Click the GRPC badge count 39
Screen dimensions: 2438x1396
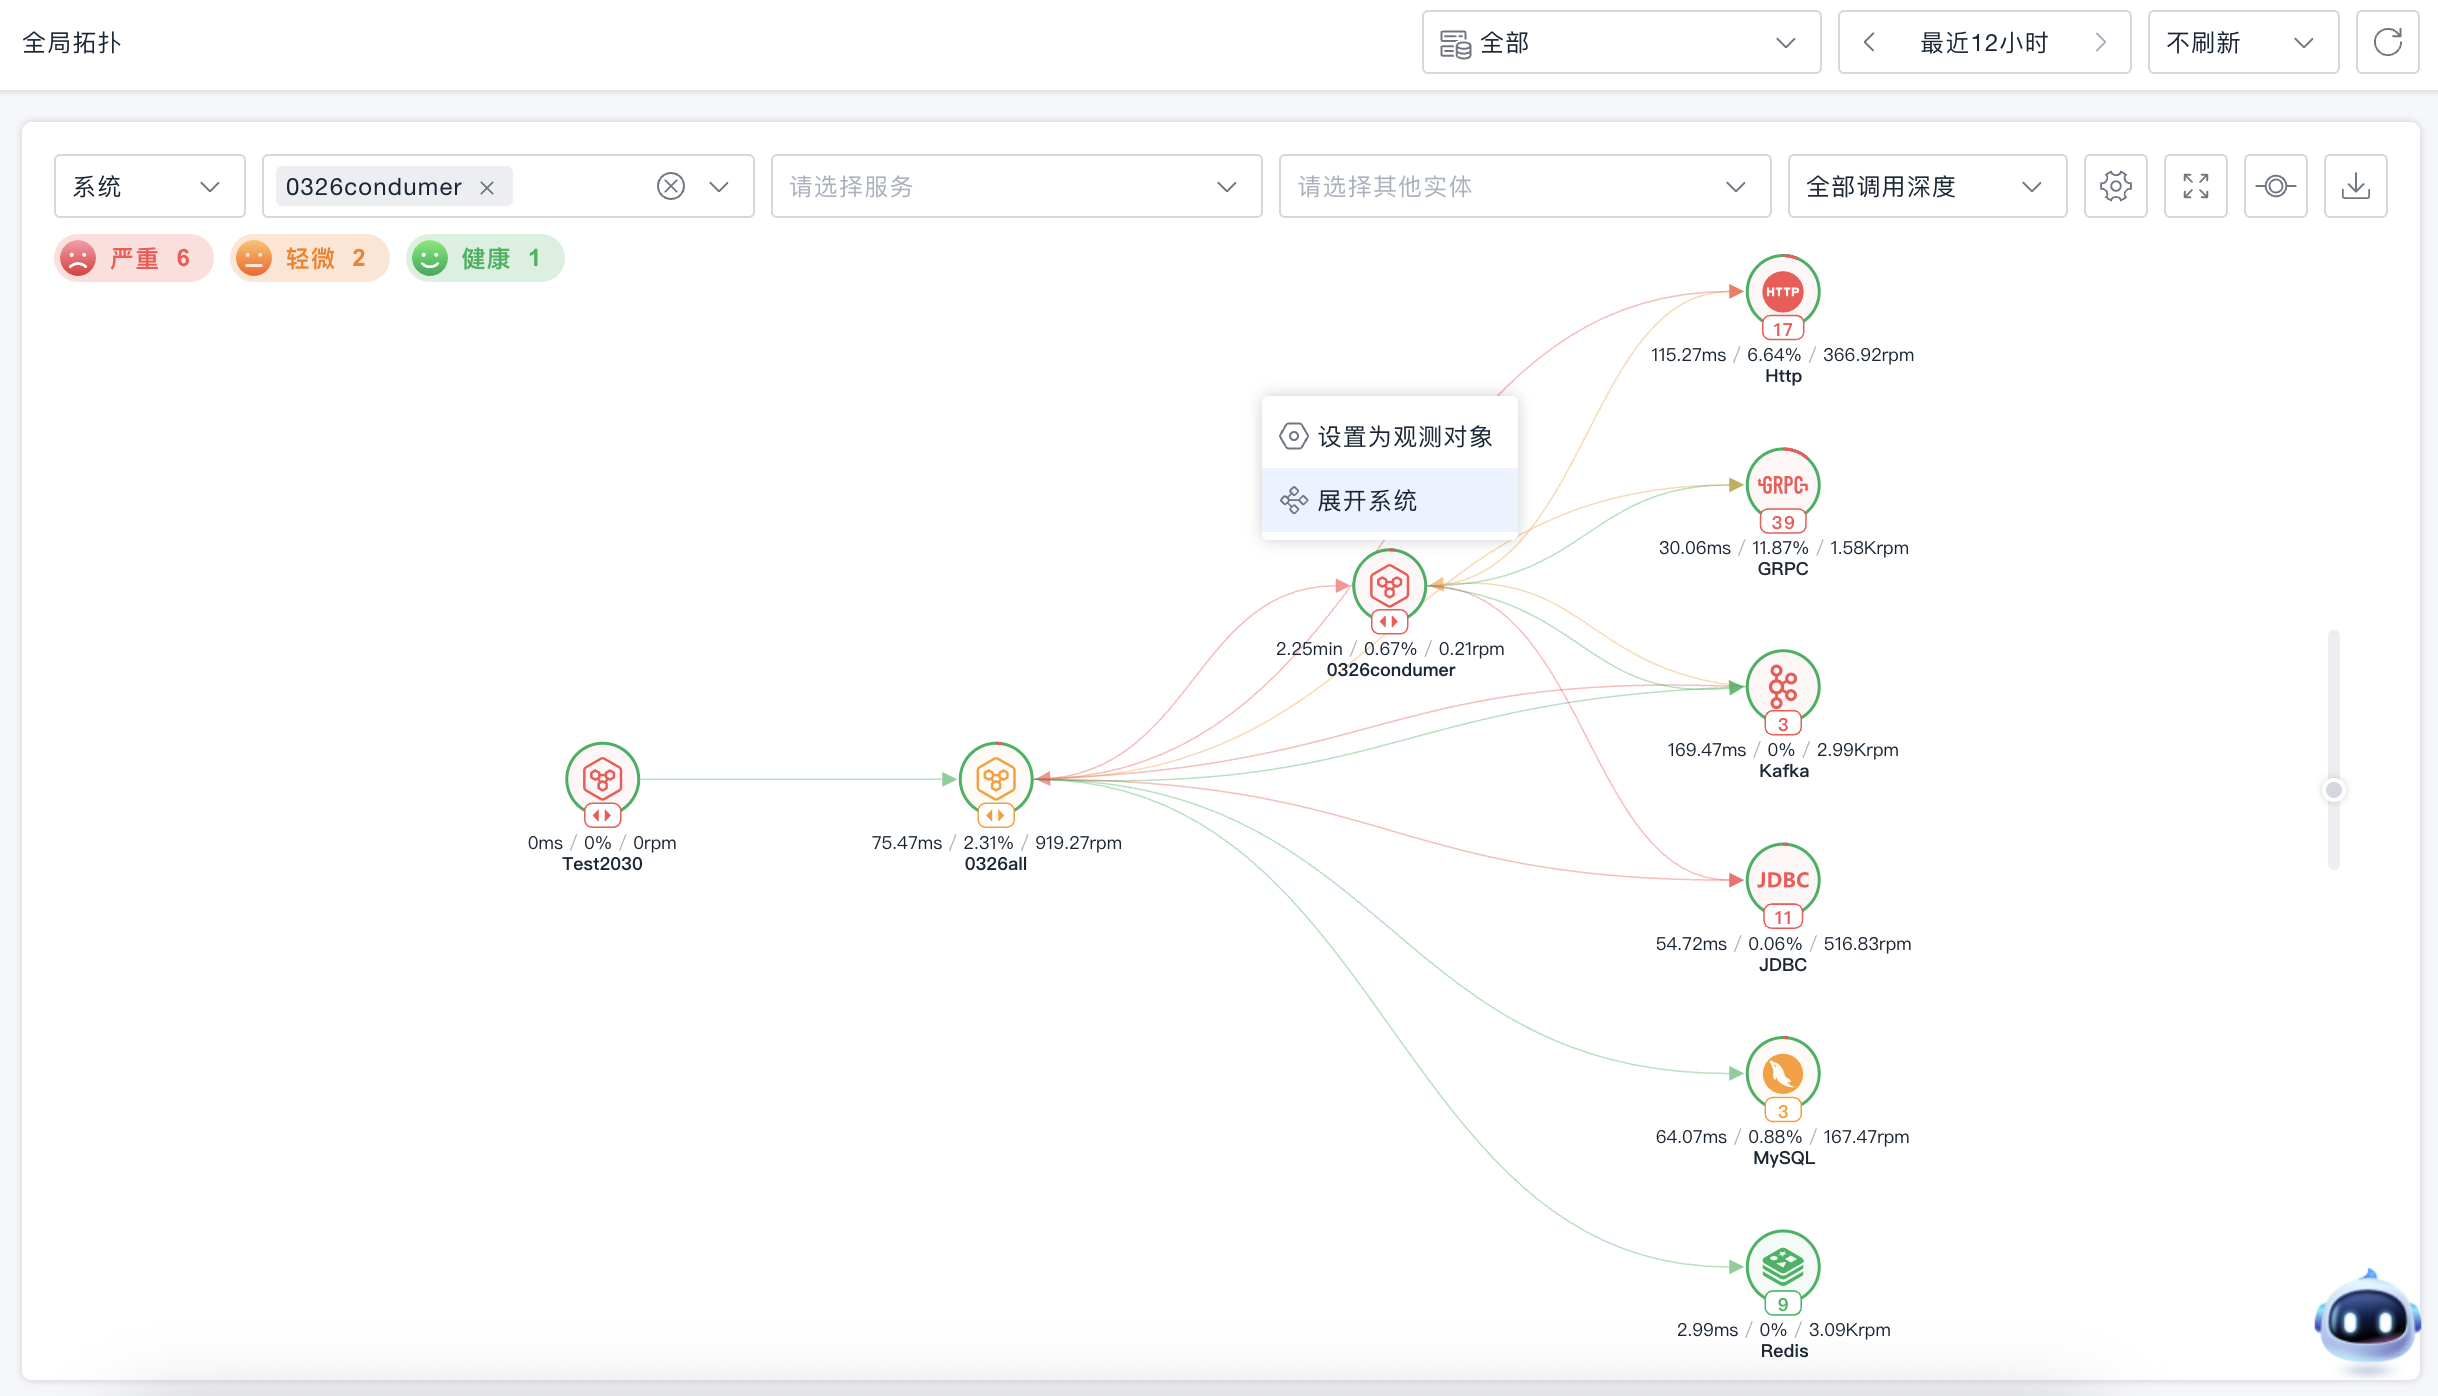pyautogui.click(x=1782, y=522)
